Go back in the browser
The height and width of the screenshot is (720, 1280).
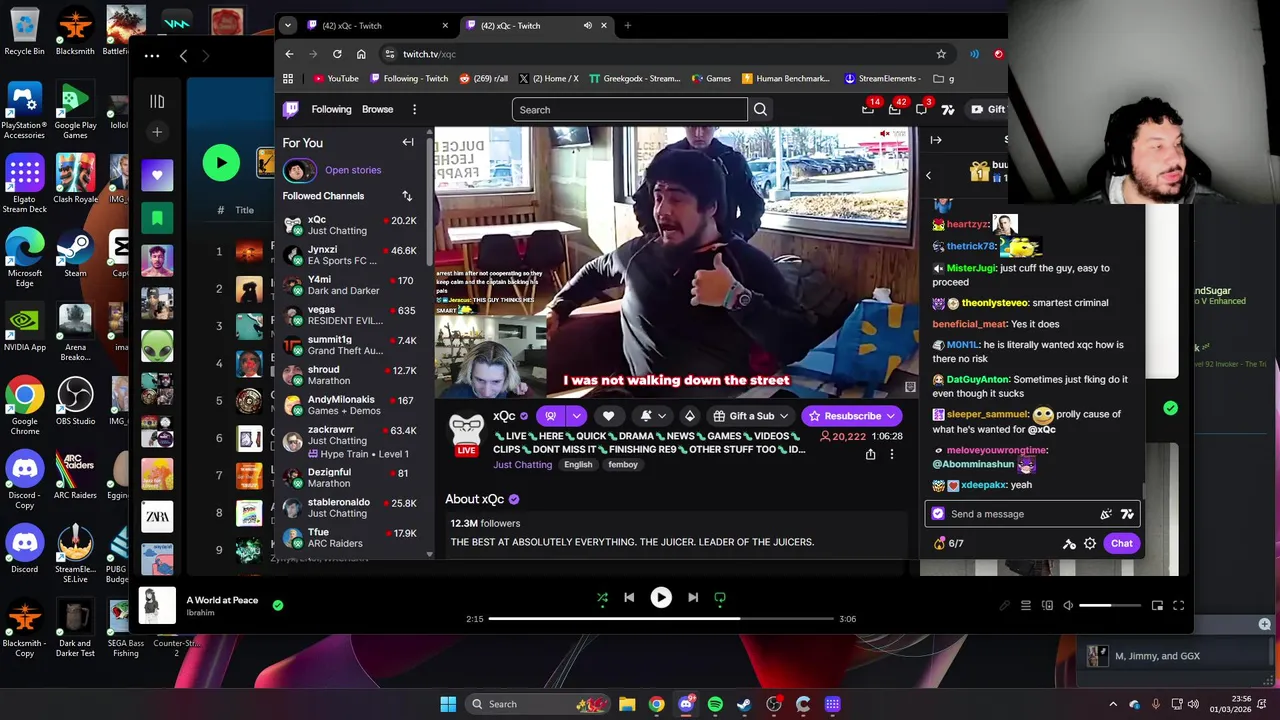click(x=289, y=54)
